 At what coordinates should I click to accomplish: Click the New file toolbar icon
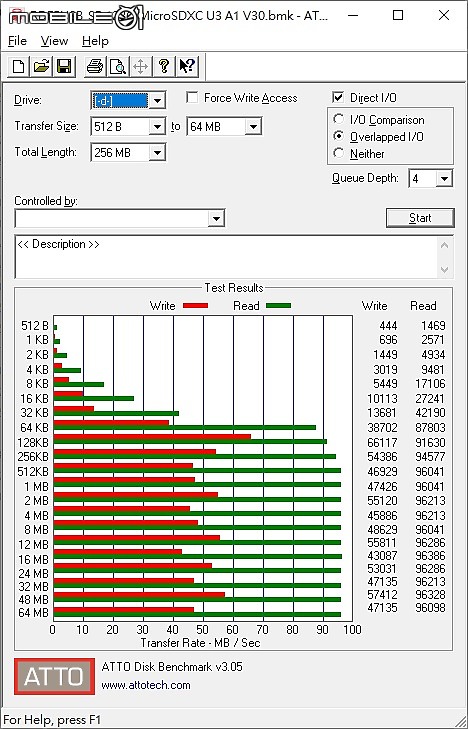18,66
